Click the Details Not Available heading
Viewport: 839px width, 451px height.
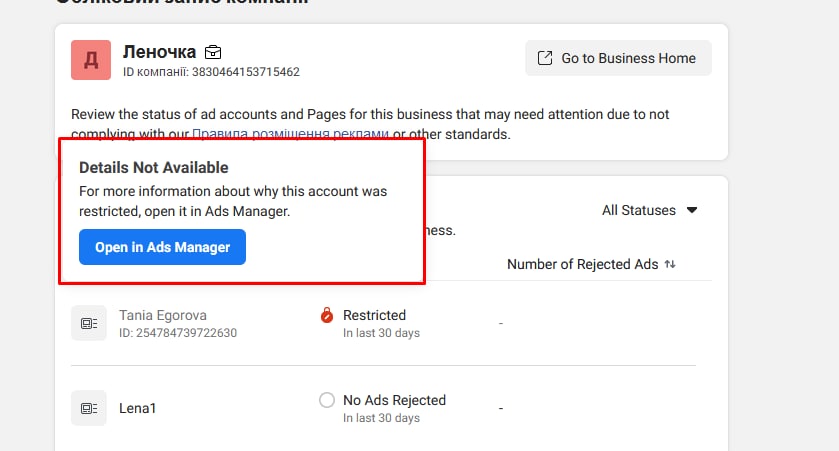[x=154, y=167]
